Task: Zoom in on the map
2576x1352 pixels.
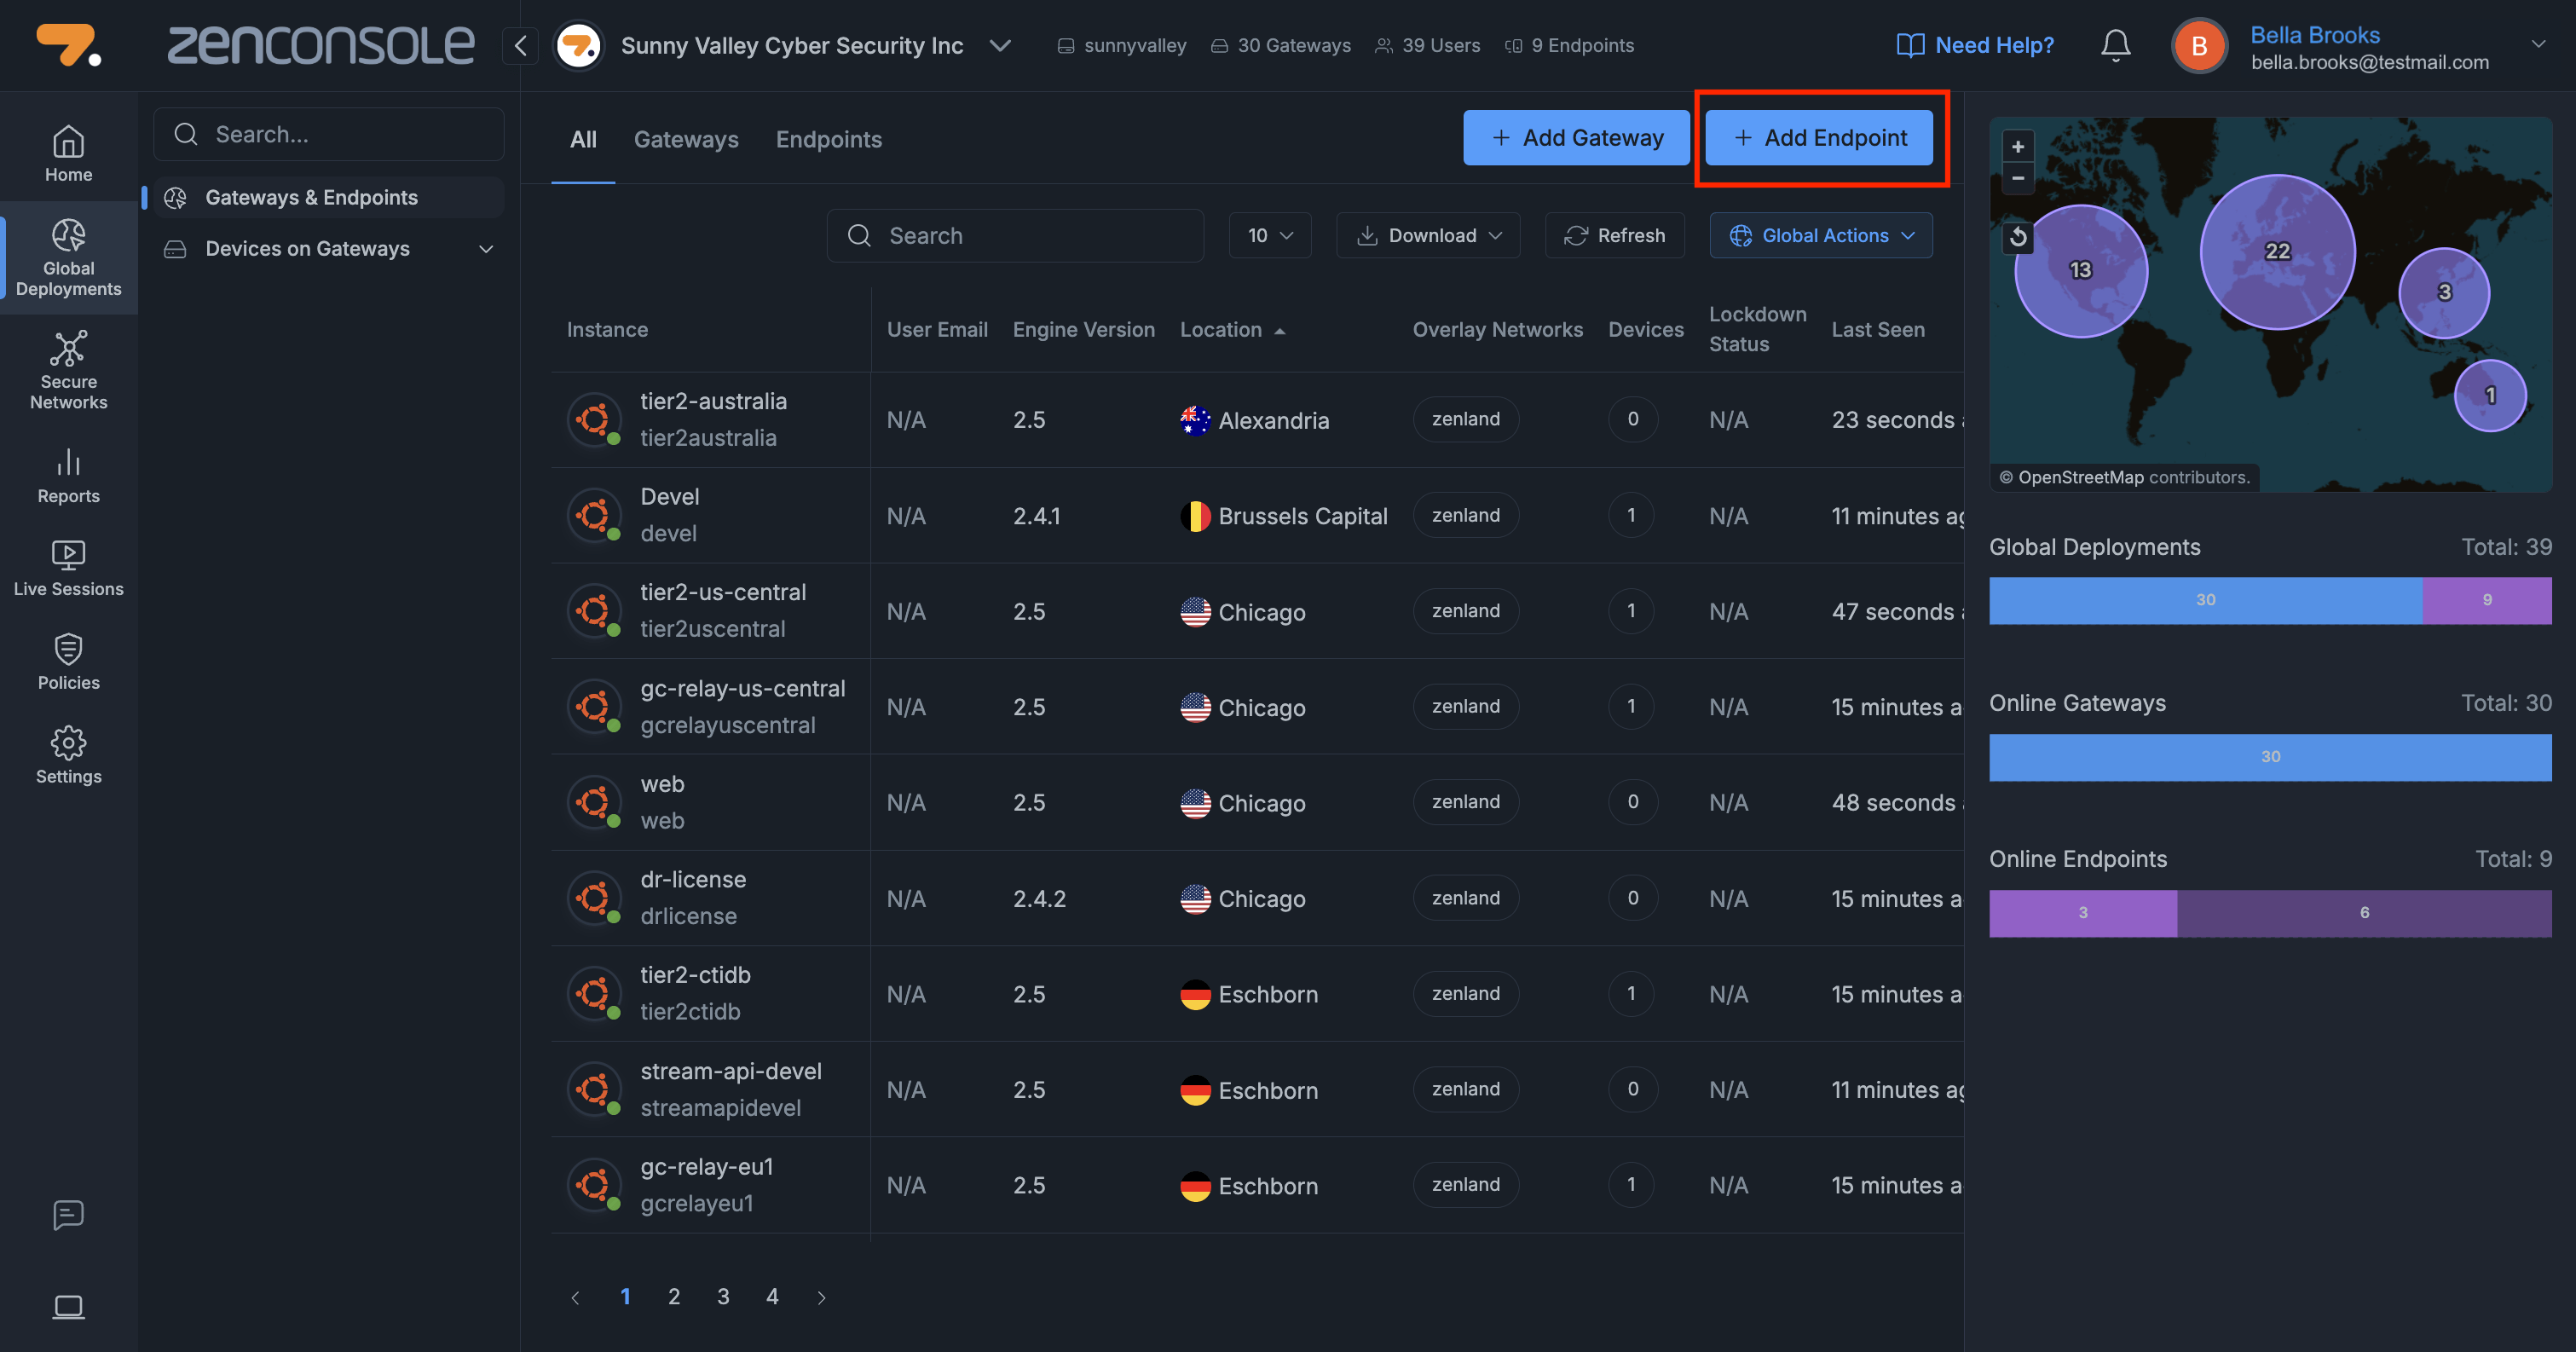Action: pyautogui.click(x=2018, y=146)
